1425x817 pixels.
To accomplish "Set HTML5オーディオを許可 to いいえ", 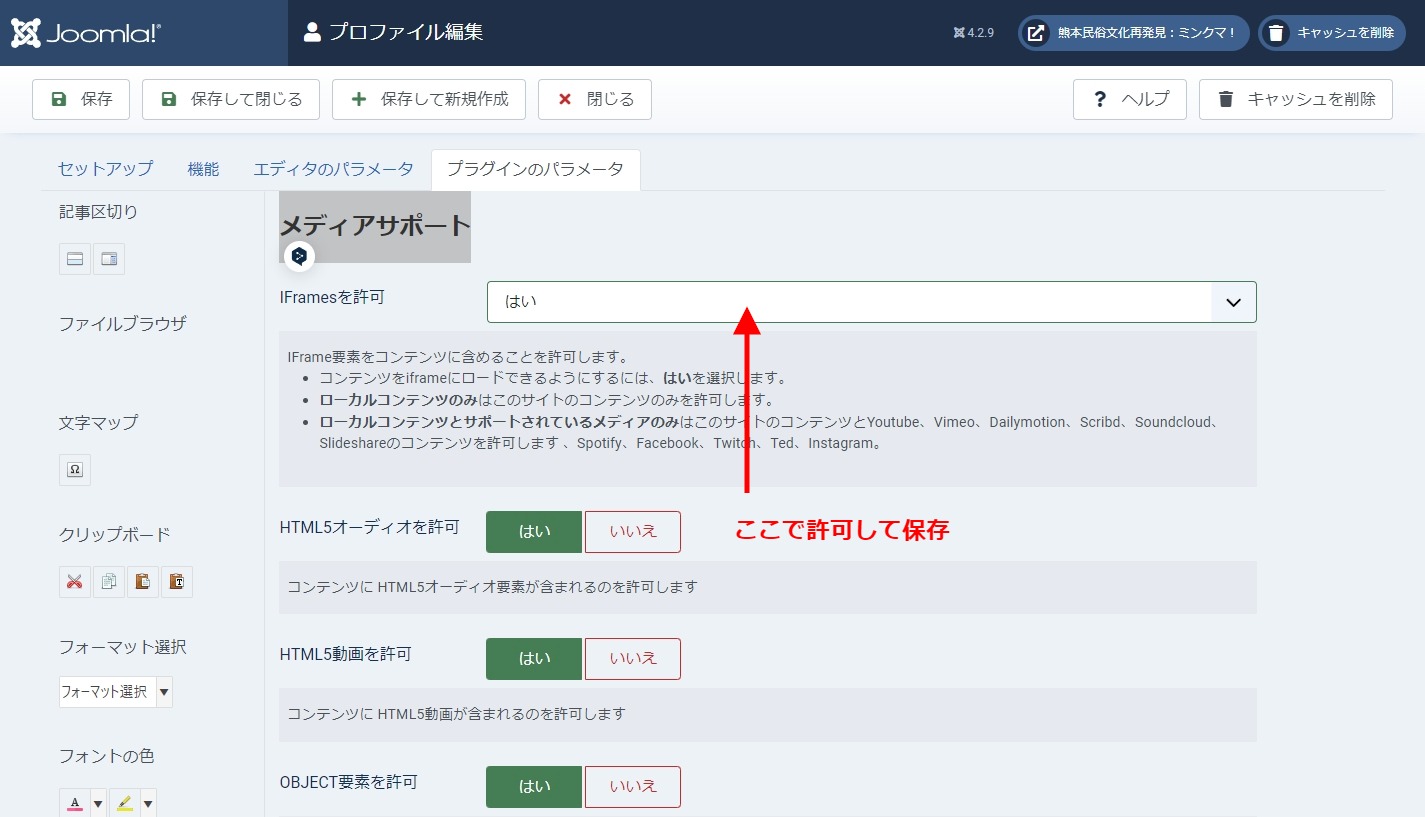I will click(632, 532).
